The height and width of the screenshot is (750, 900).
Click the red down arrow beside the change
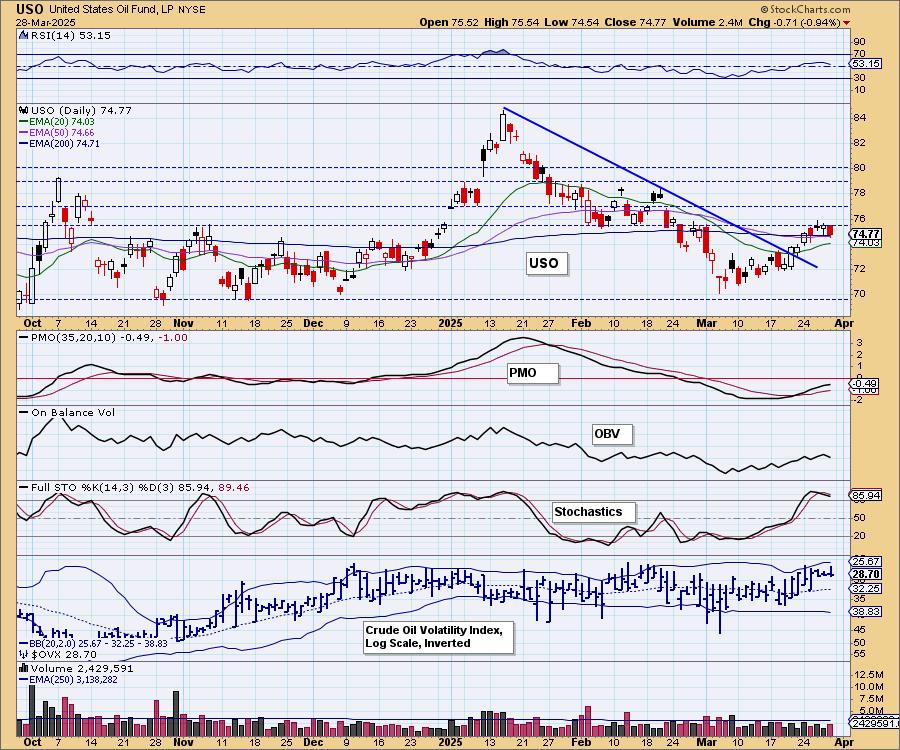point(847,23)
